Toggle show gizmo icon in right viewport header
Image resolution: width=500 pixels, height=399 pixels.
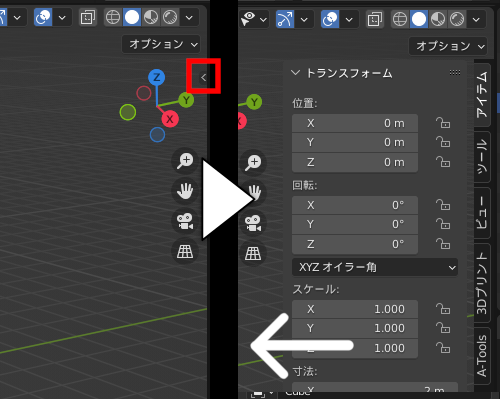[285, 19]
